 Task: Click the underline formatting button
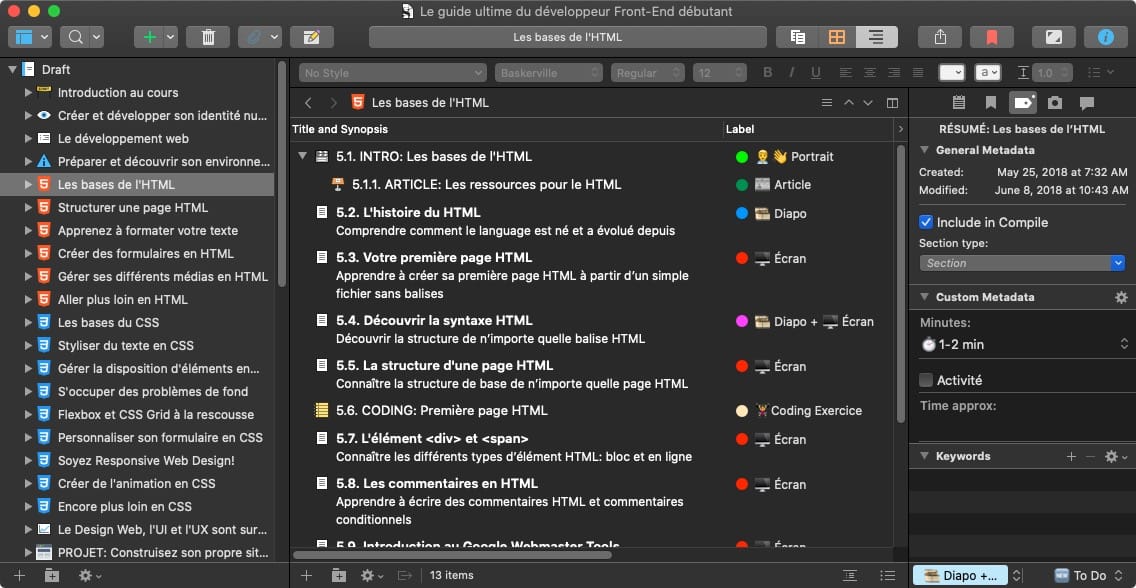816,72
